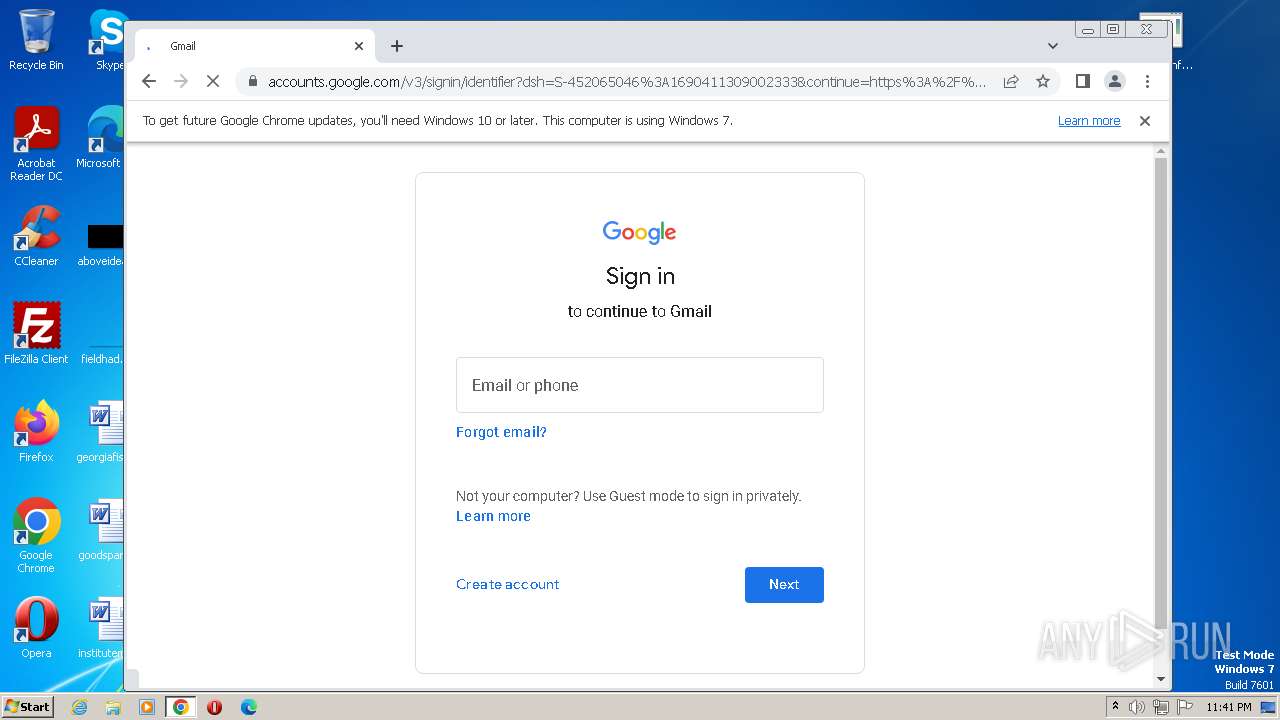1280x720 pixels.
Task: Open Windows Explorer folder on taskbar
Action: [113, 707]
